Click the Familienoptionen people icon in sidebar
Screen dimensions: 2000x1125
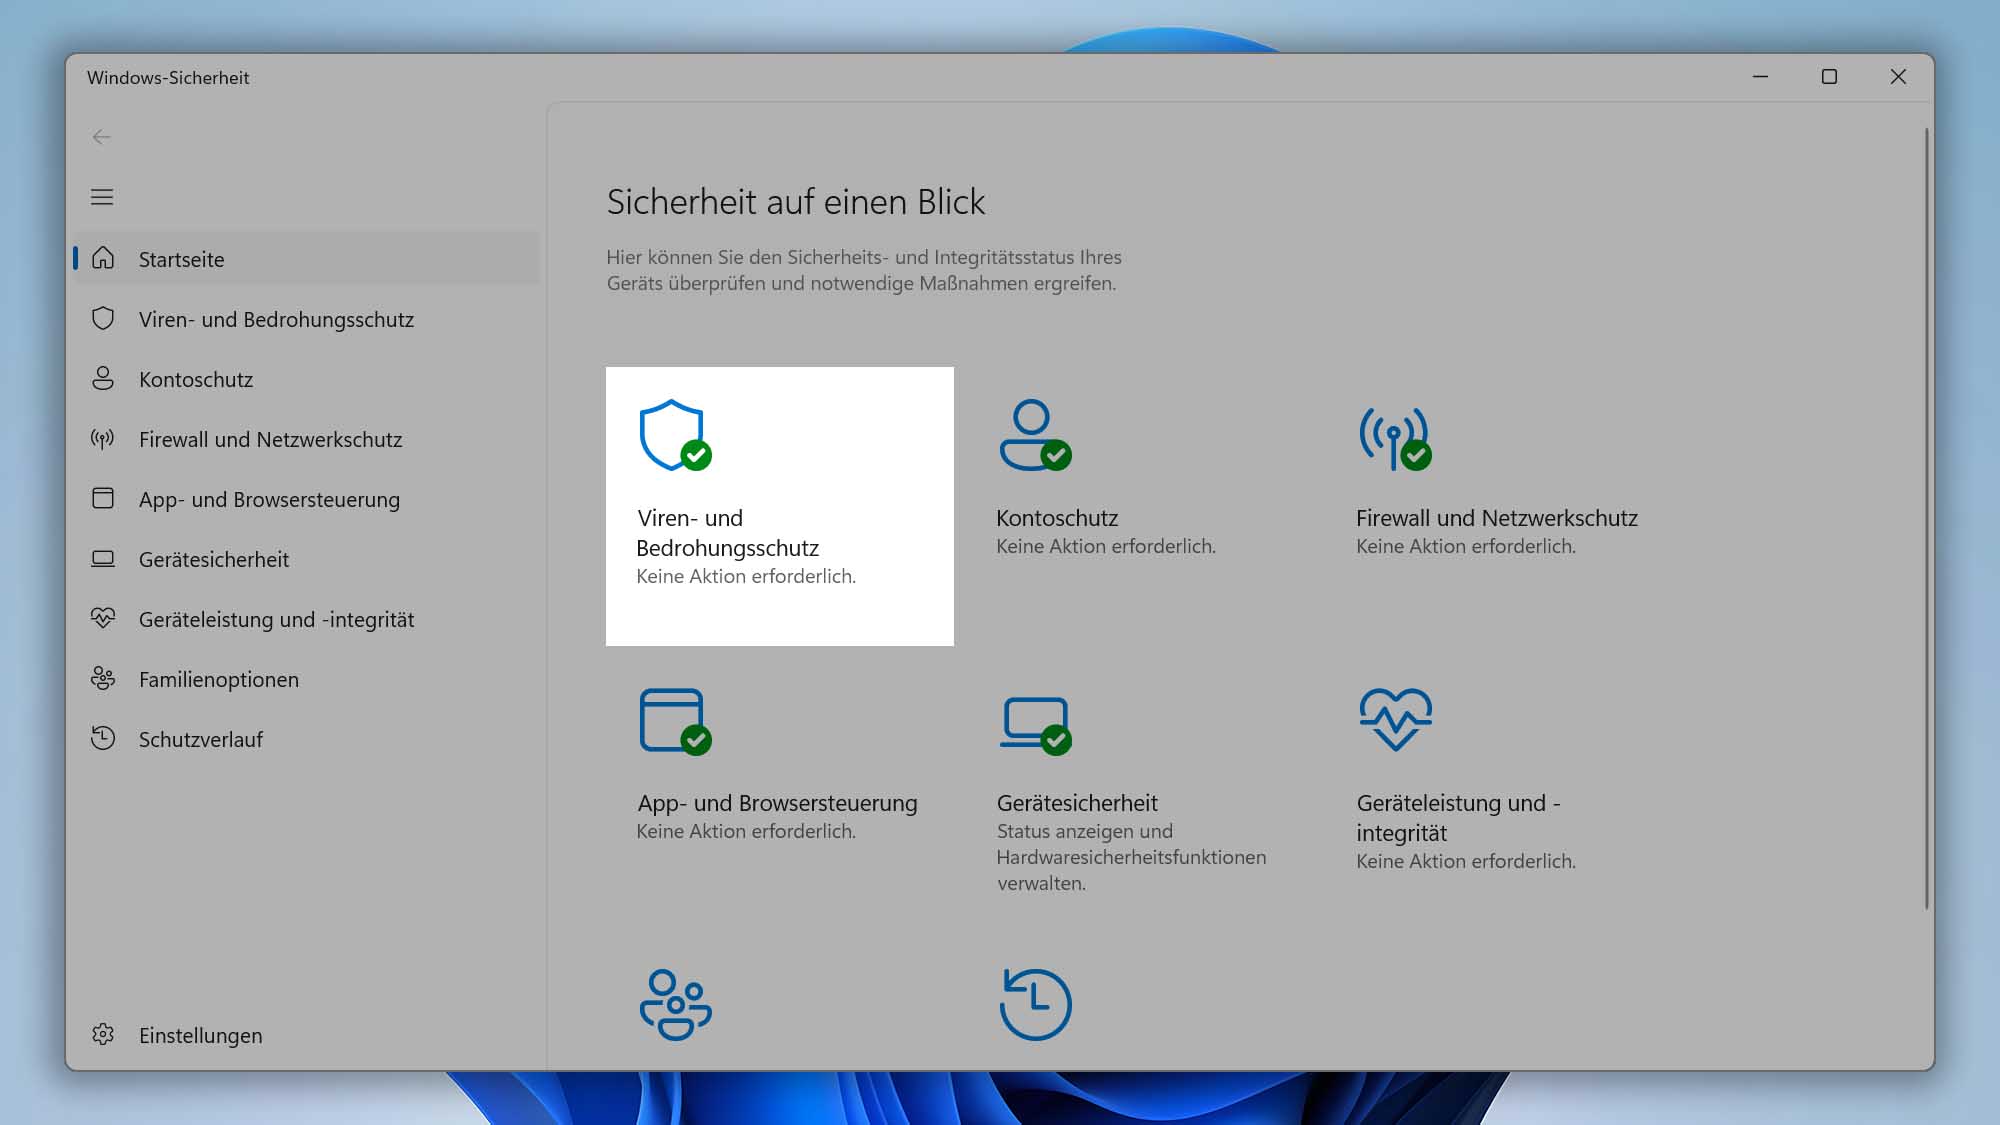coord(103,678)
